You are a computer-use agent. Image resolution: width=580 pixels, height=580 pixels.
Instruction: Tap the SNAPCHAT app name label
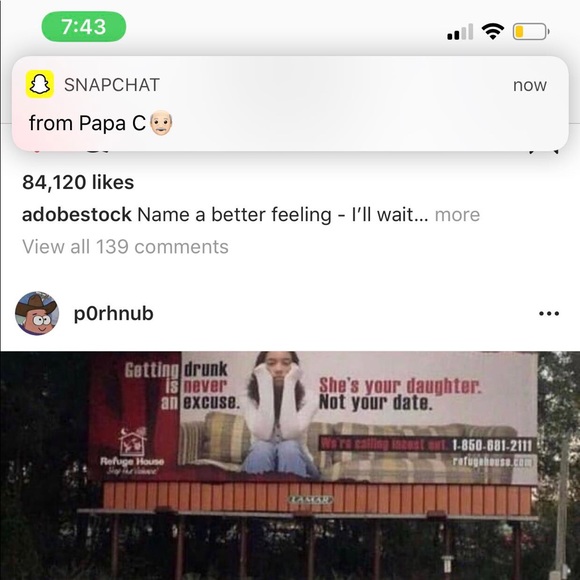pos(112,85)
